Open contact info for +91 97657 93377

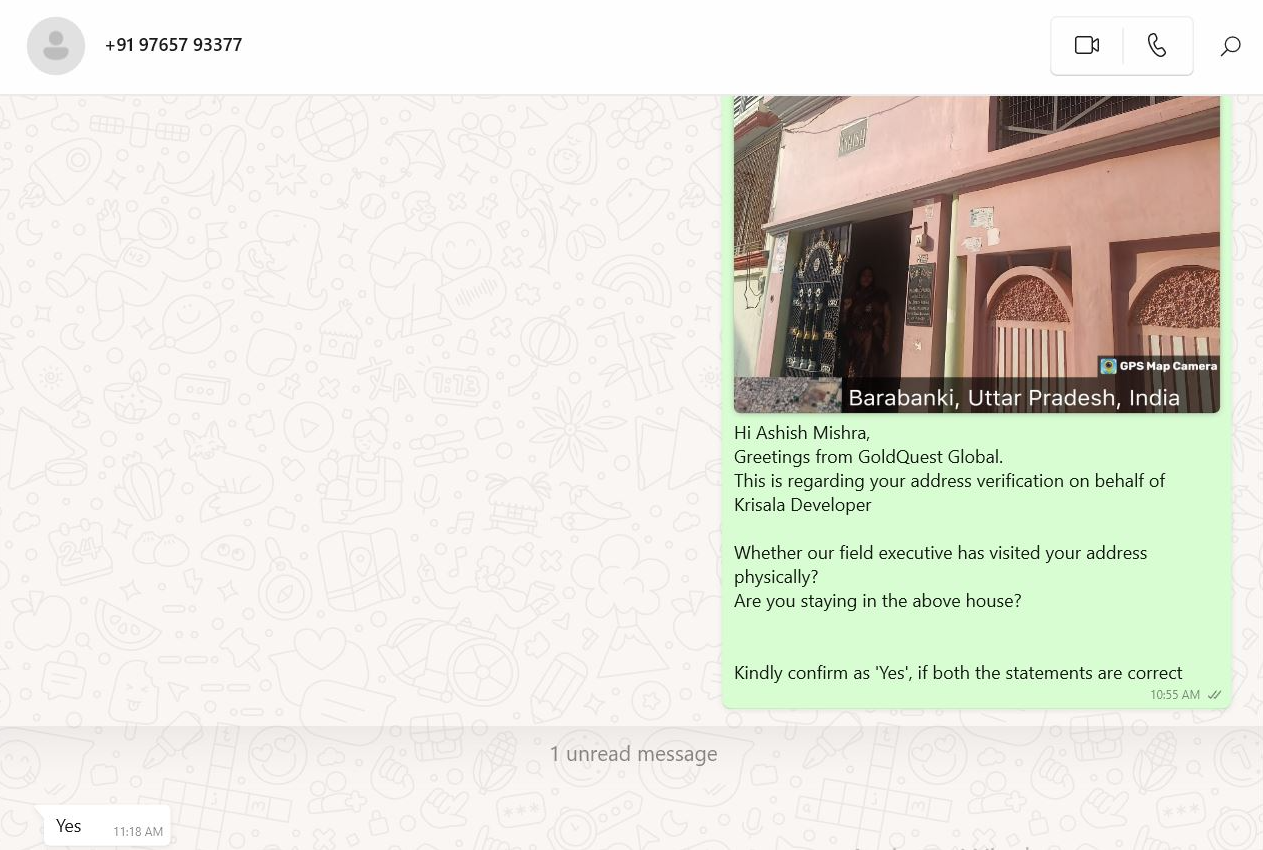[x=173, y=45]
